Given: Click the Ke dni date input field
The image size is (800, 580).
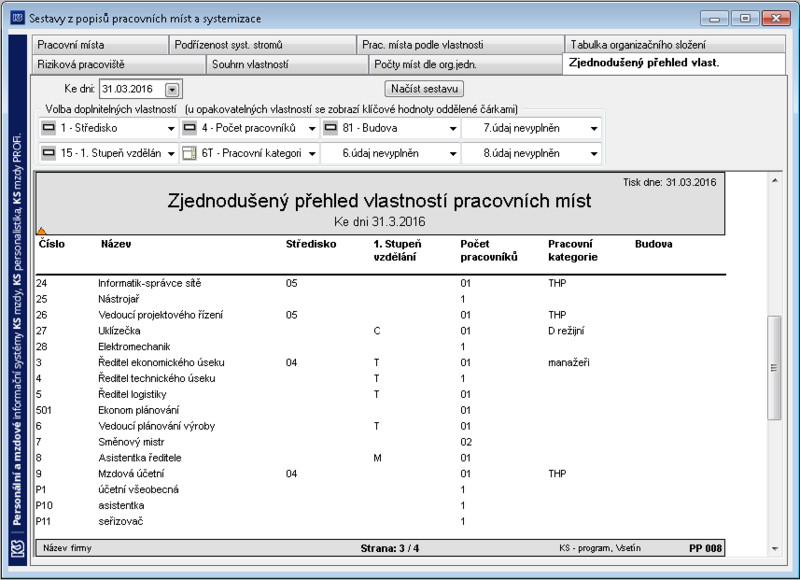Looking at the screenshot, I should [133, 89].
